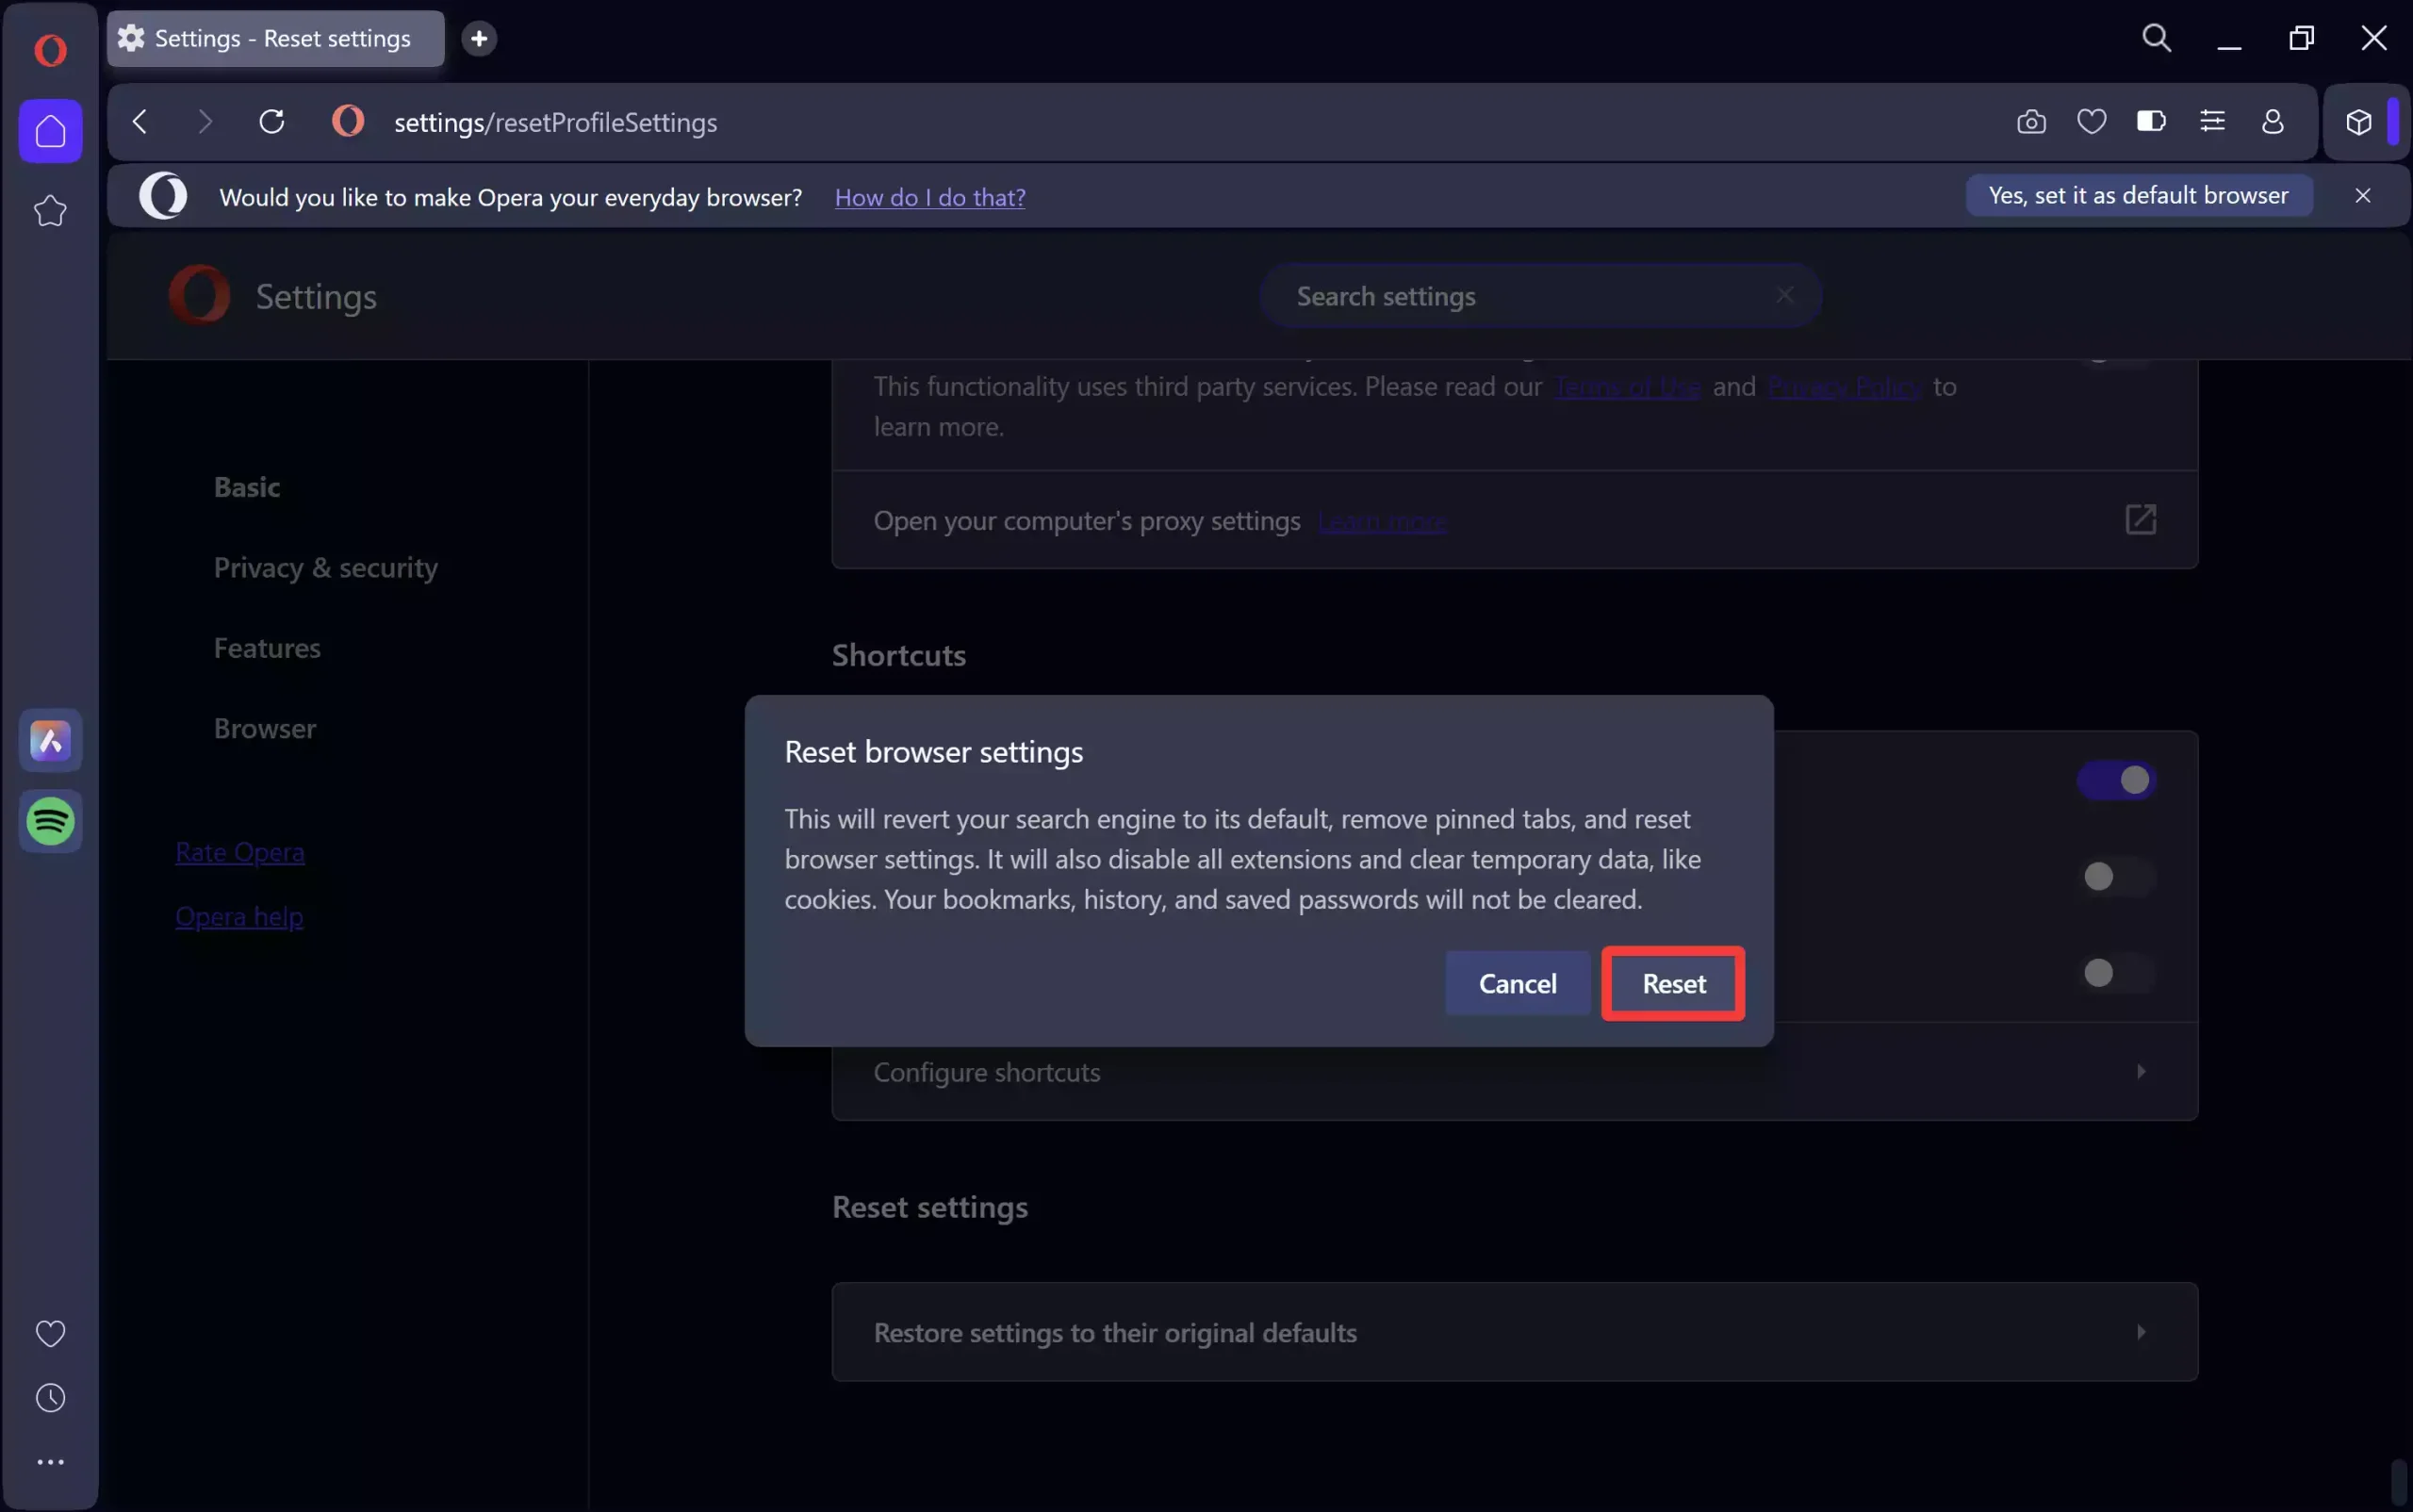Open Aria AI from the sidebar
Screen dimensions: 2413x1512
tap(50, 740)
